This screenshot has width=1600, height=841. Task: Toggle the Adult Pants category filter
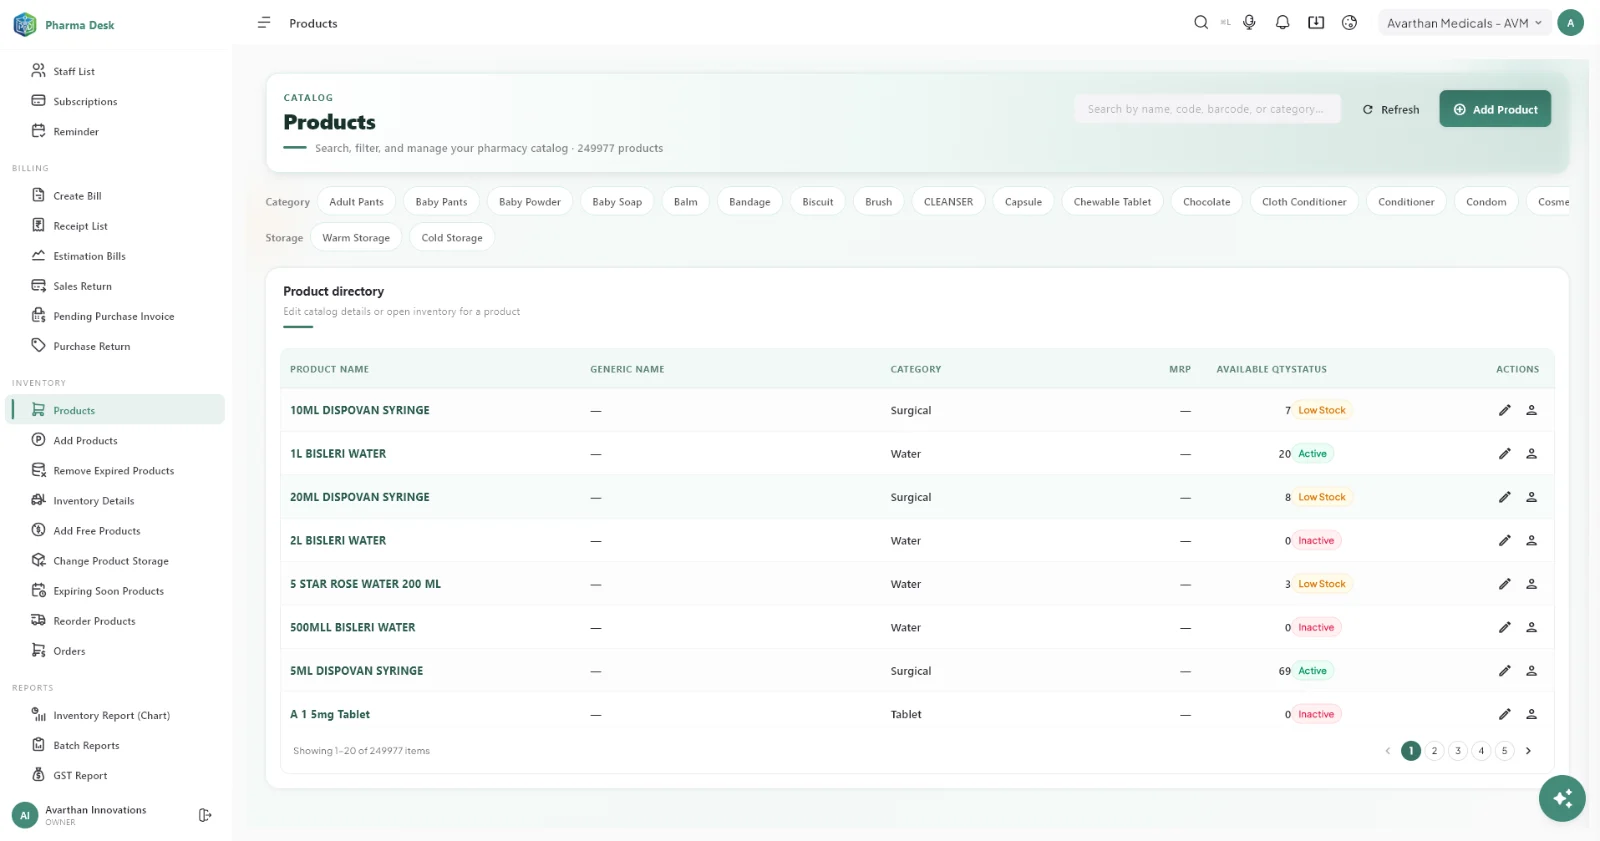[x=357, y=202]
